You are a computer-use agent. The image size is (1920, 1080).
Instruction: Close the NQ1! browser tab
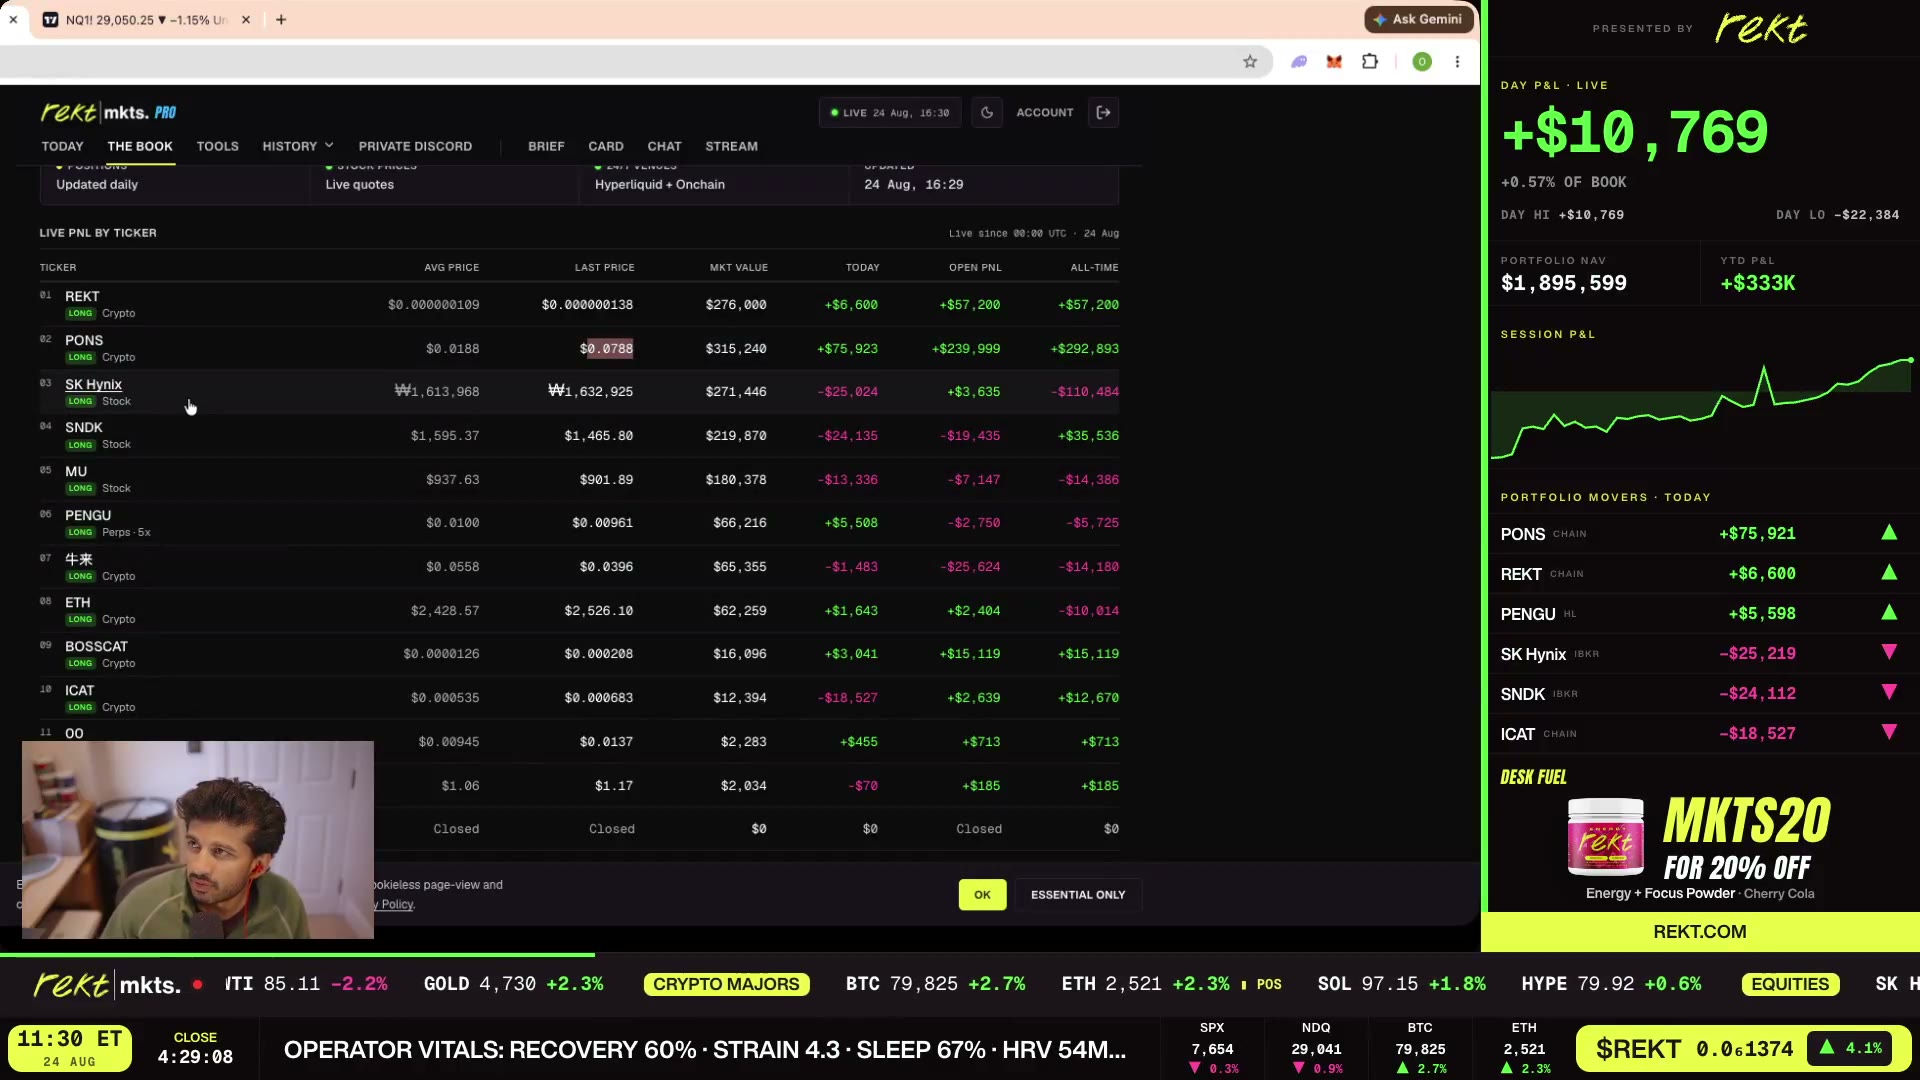coord(246,20)
